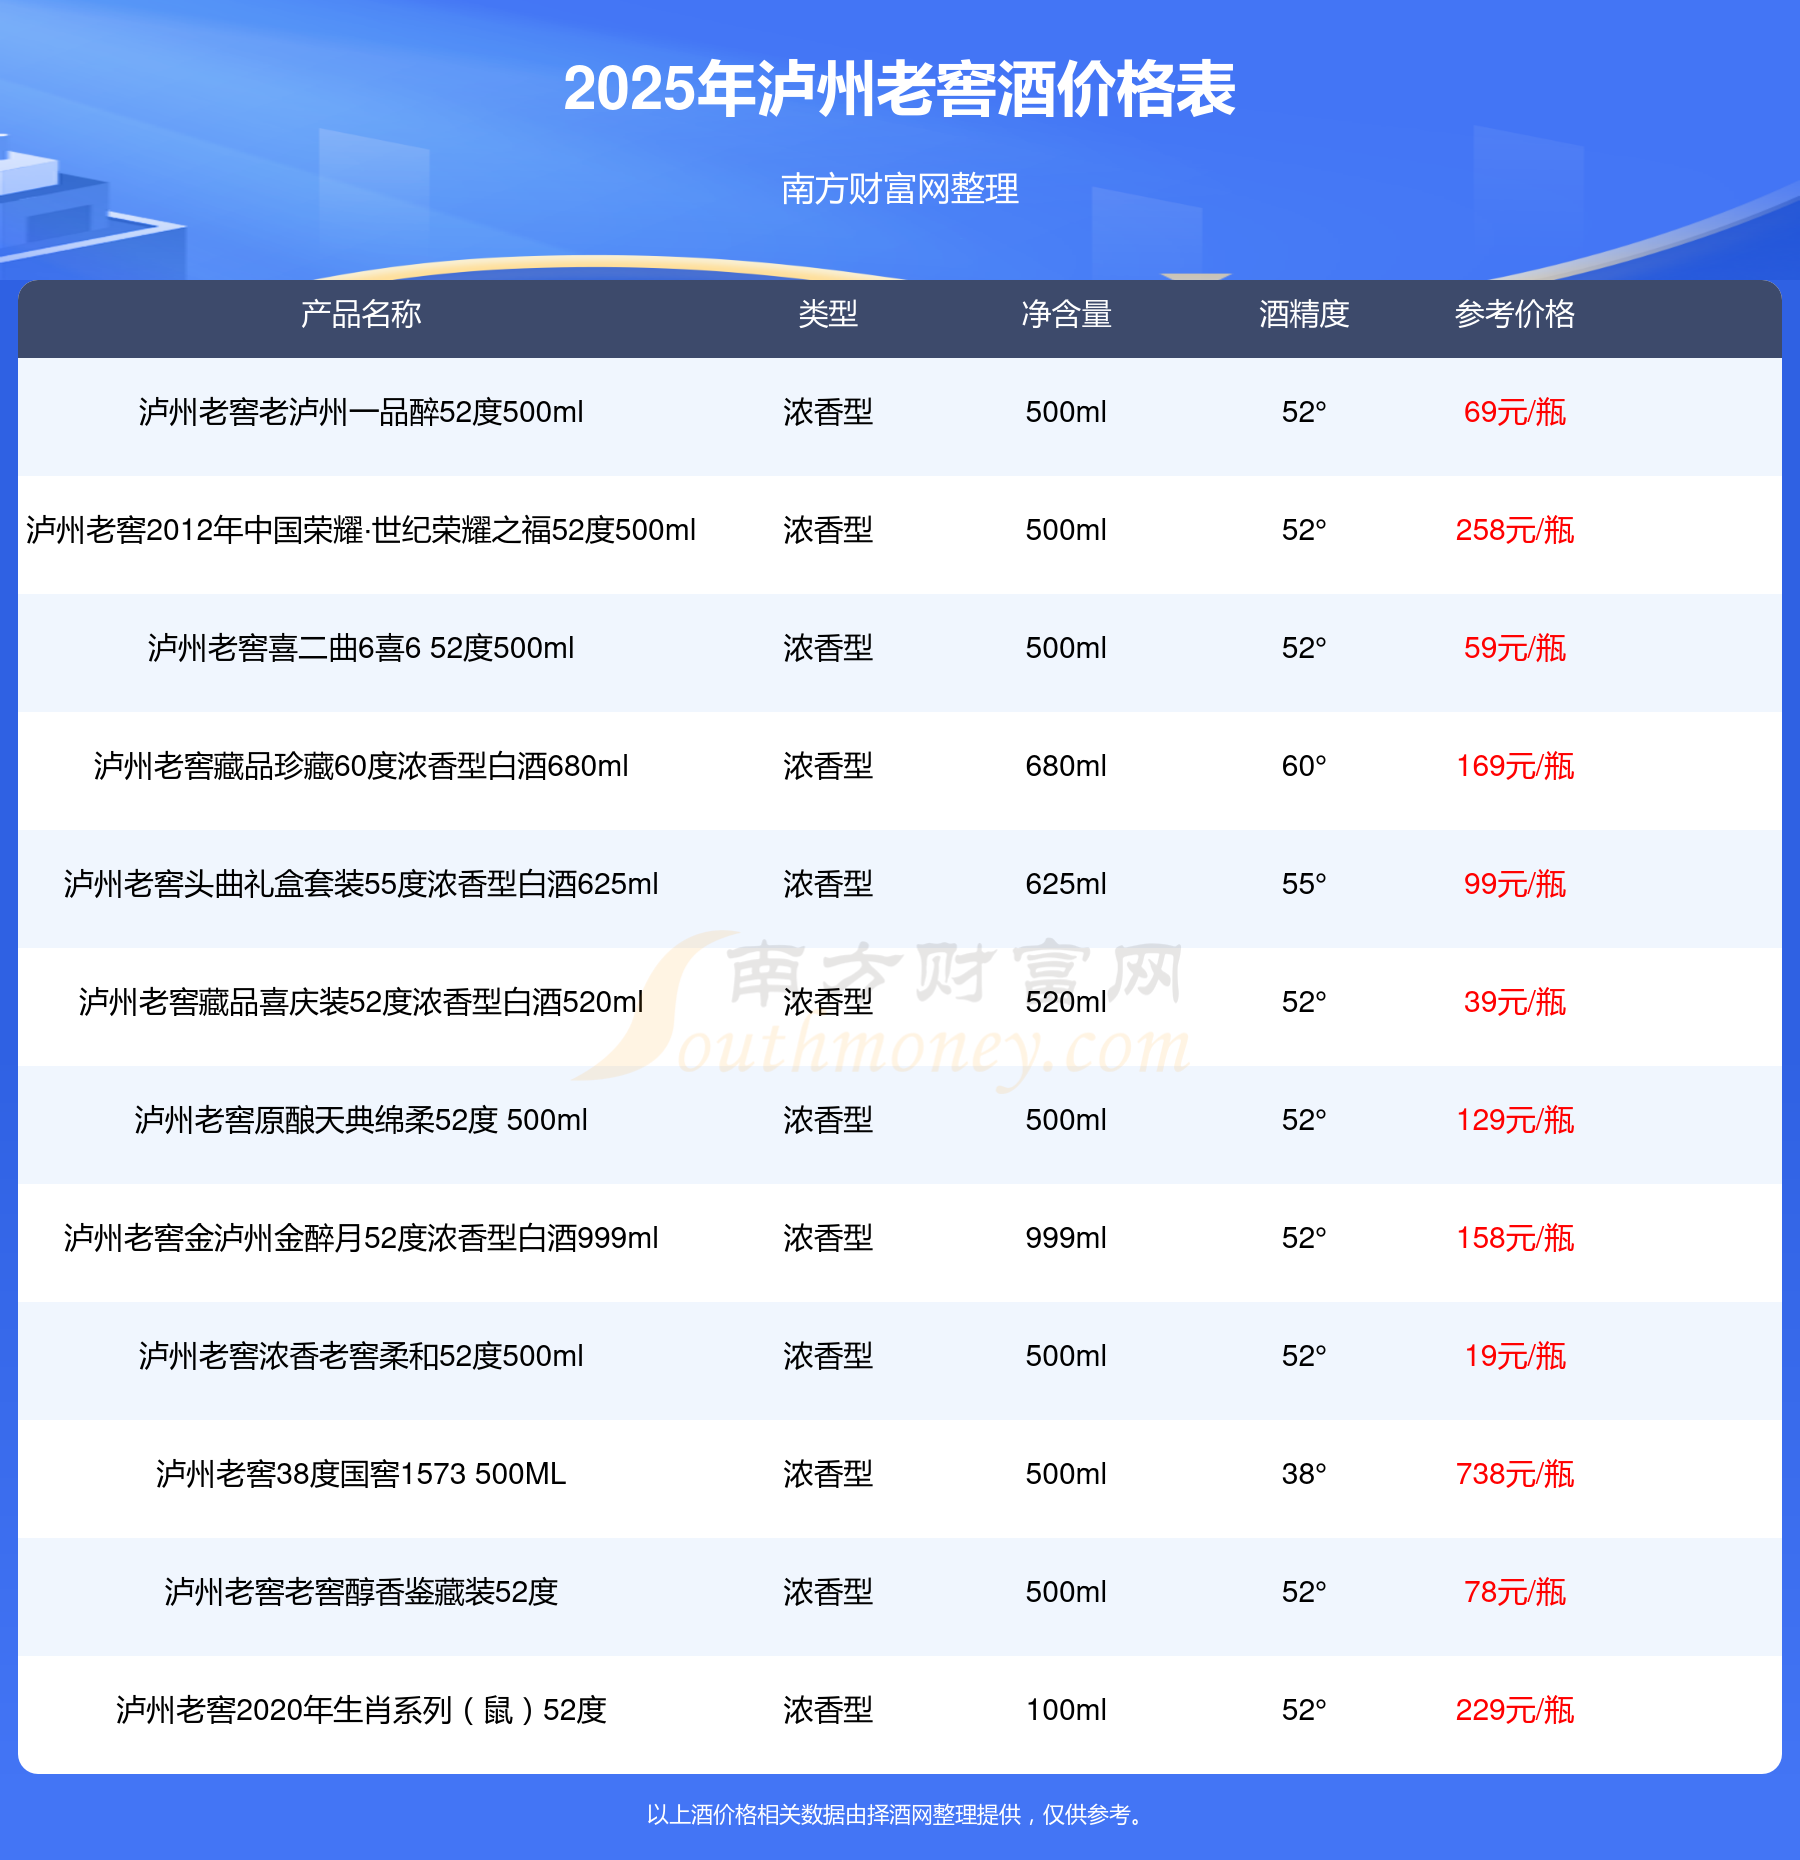Screen dimensions: 1800x1860
Task: Select the 金泸州金醉月 product name
Action: coord(361,1238)
